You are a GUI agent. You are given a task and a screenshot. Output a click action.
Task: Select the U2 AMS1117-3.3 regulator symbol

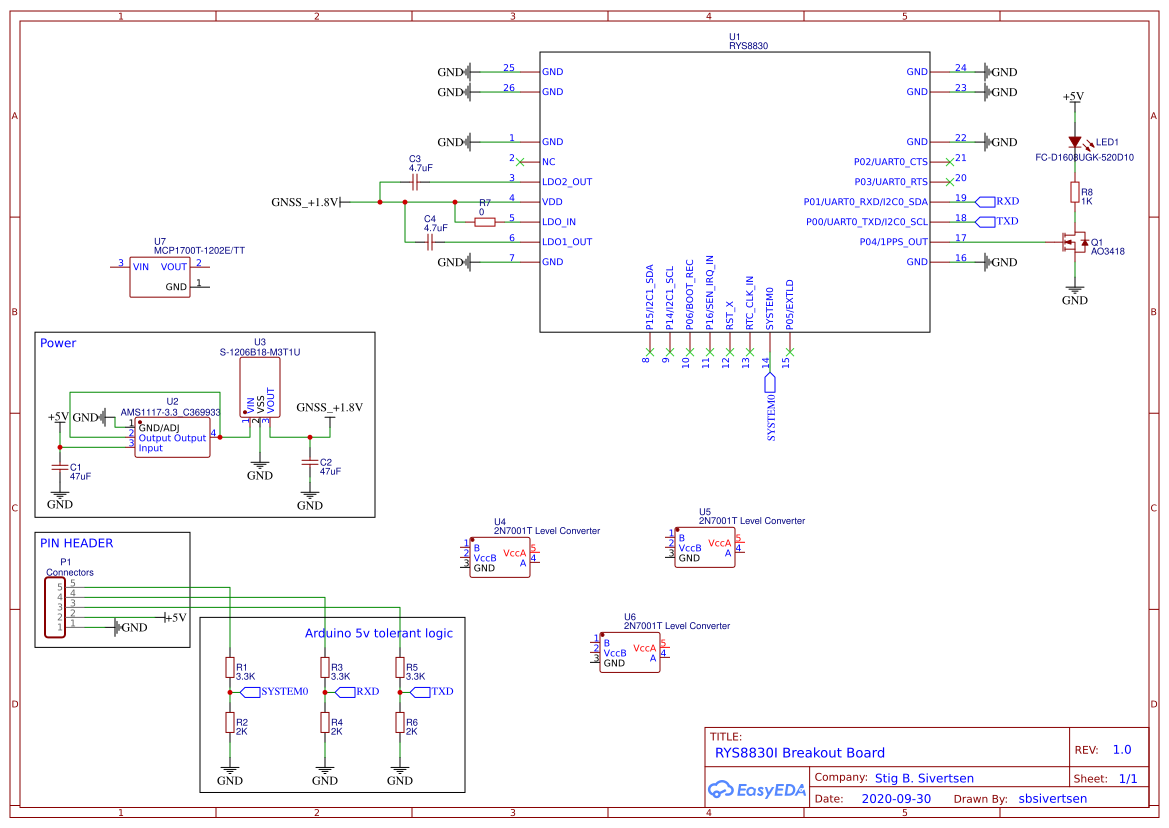[x=170, y=435]
